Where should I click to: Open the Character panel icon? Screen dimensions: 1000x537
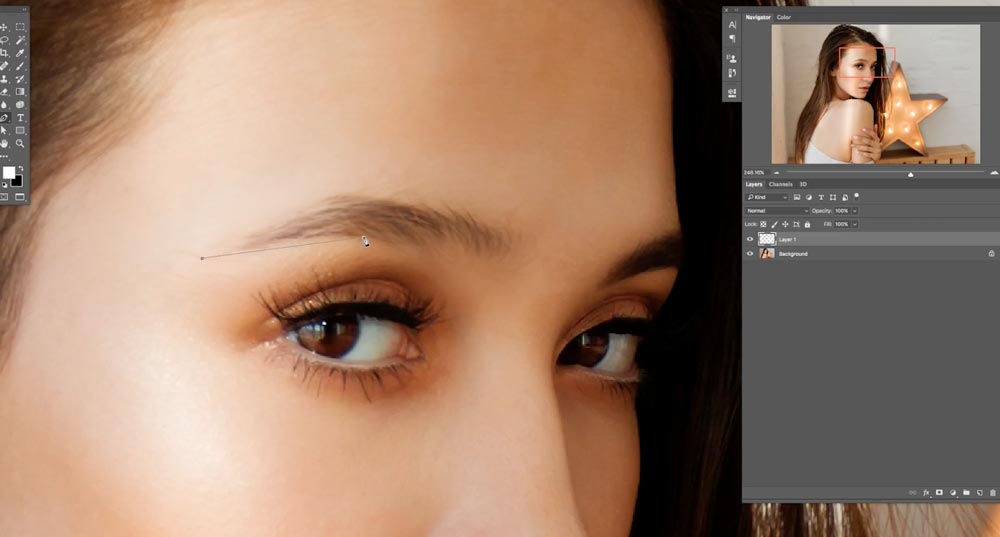(732, 24)
